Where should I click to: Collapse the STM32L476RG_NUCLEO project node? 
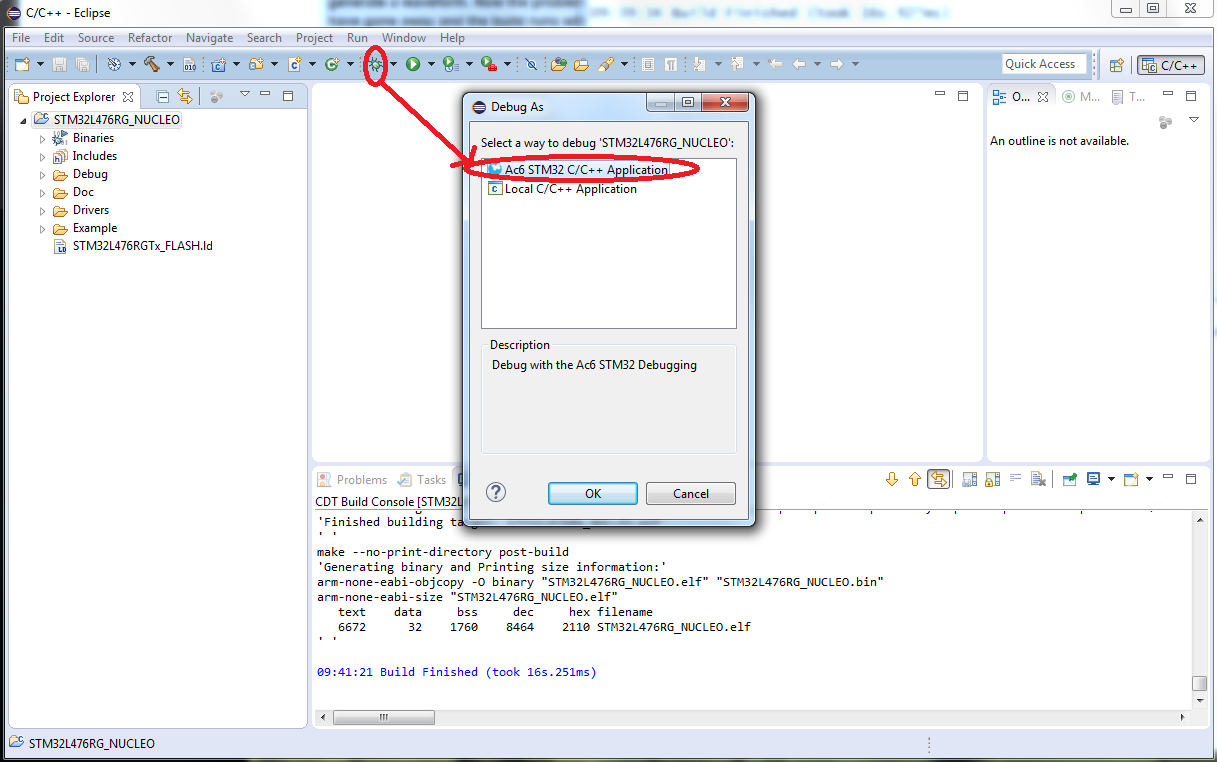click(25, 120)
